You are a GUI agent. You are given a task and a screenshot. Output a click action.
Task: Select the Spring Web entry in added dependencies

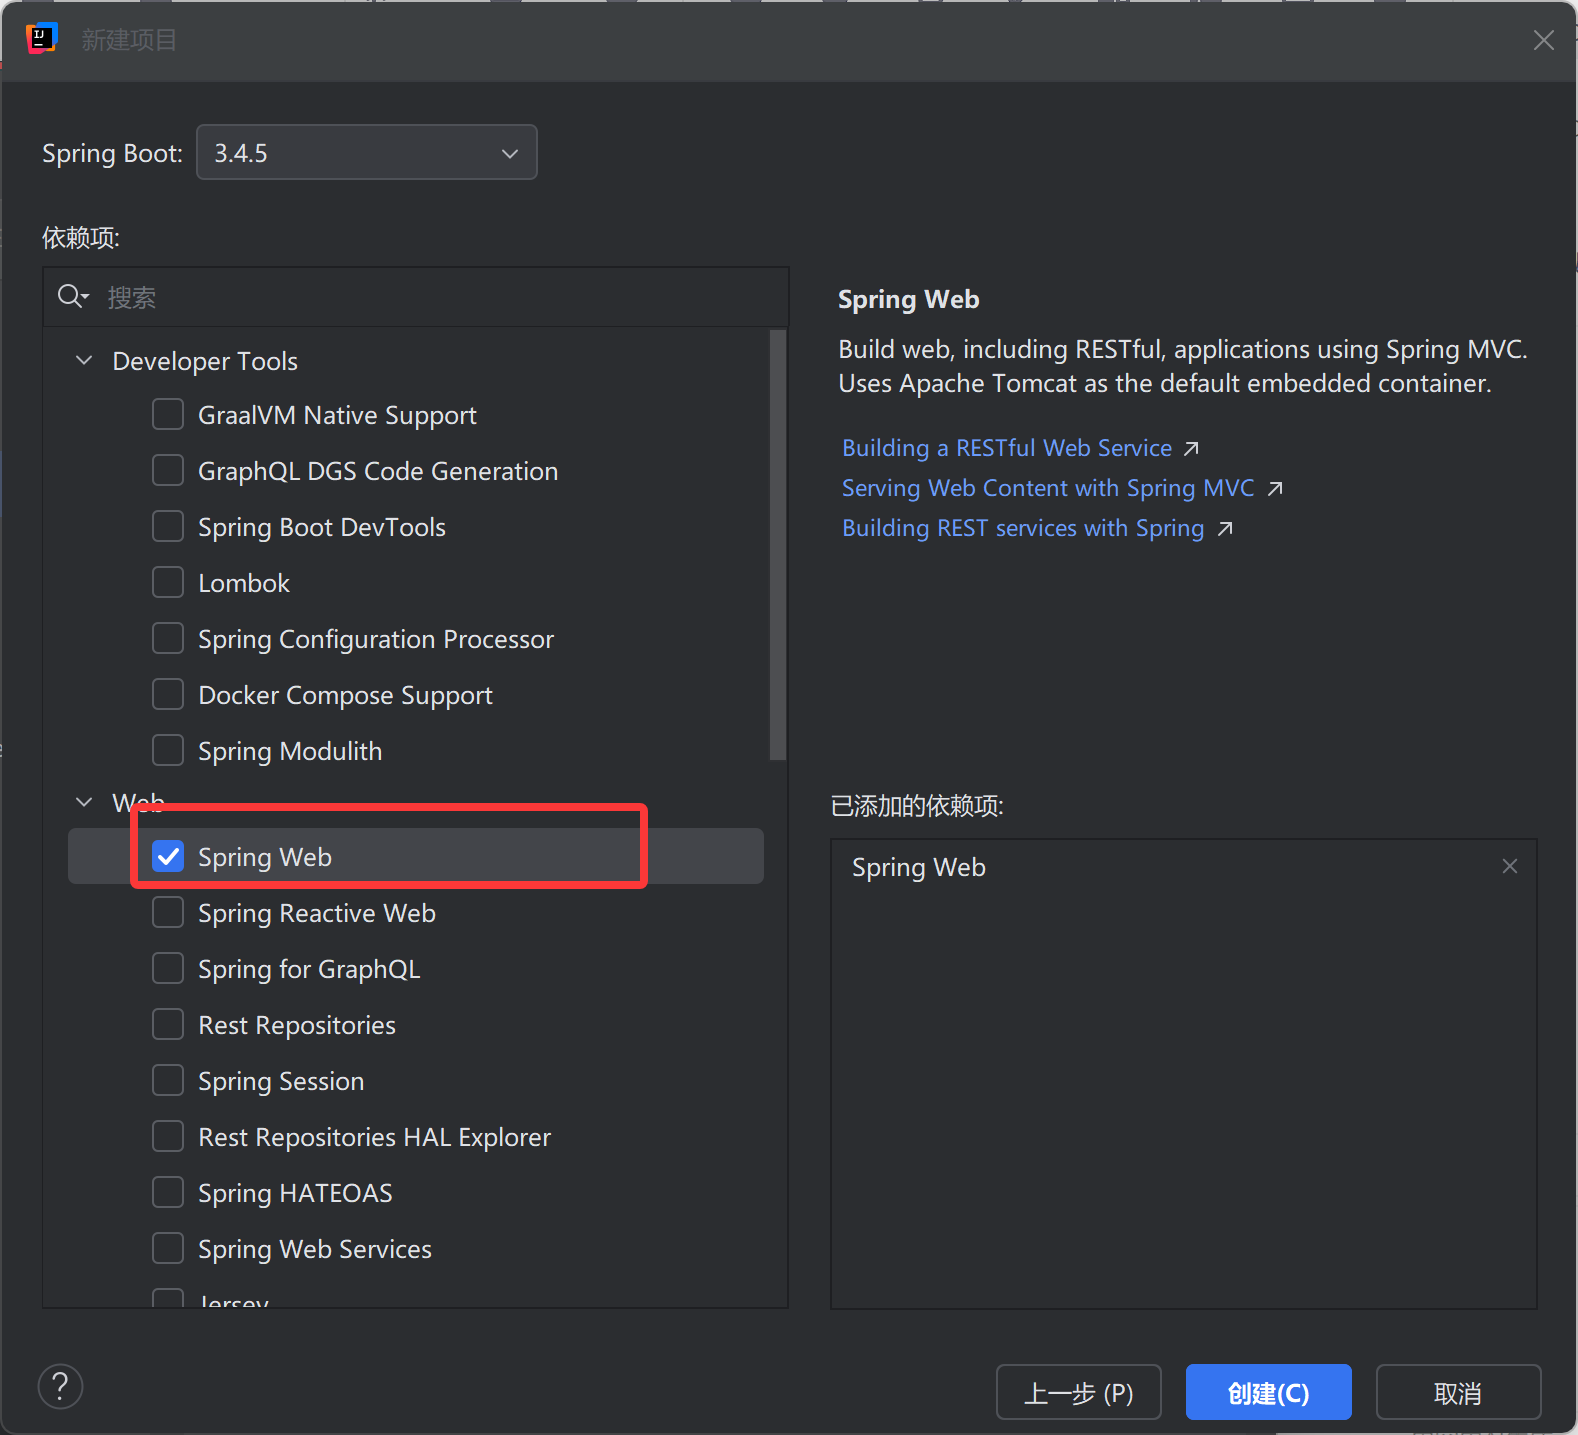[918, 867]
